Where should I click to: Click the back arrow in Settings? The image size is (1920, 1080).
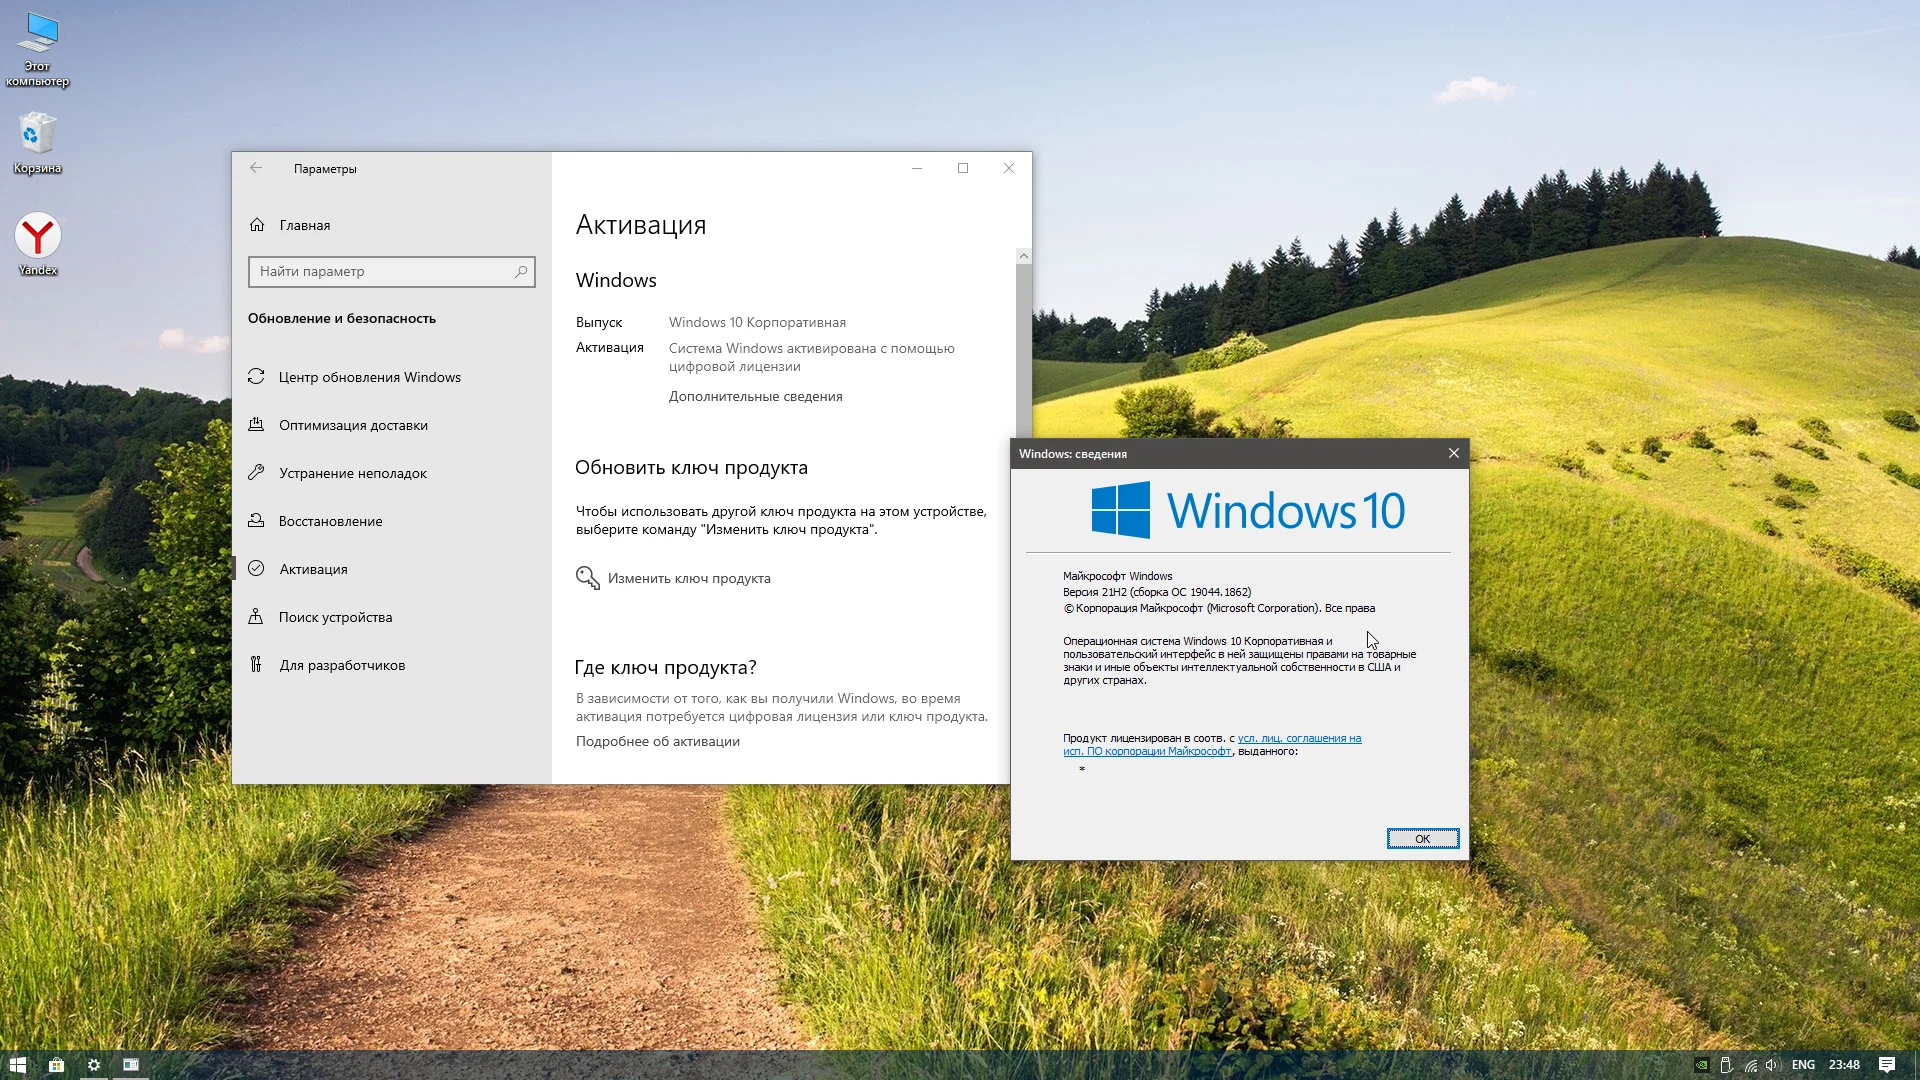256,168
